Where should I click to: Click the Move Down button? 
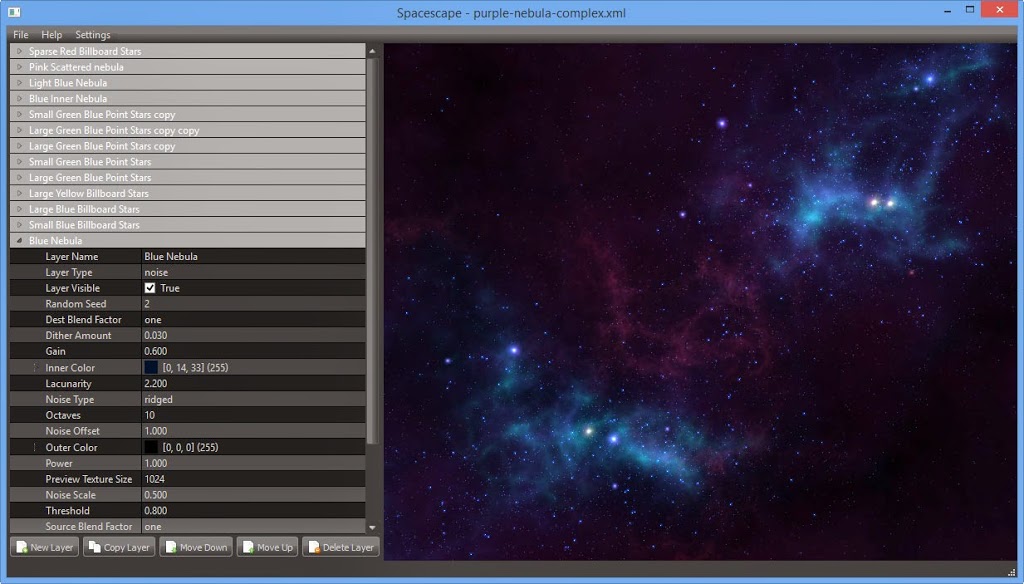coord(196,547)
